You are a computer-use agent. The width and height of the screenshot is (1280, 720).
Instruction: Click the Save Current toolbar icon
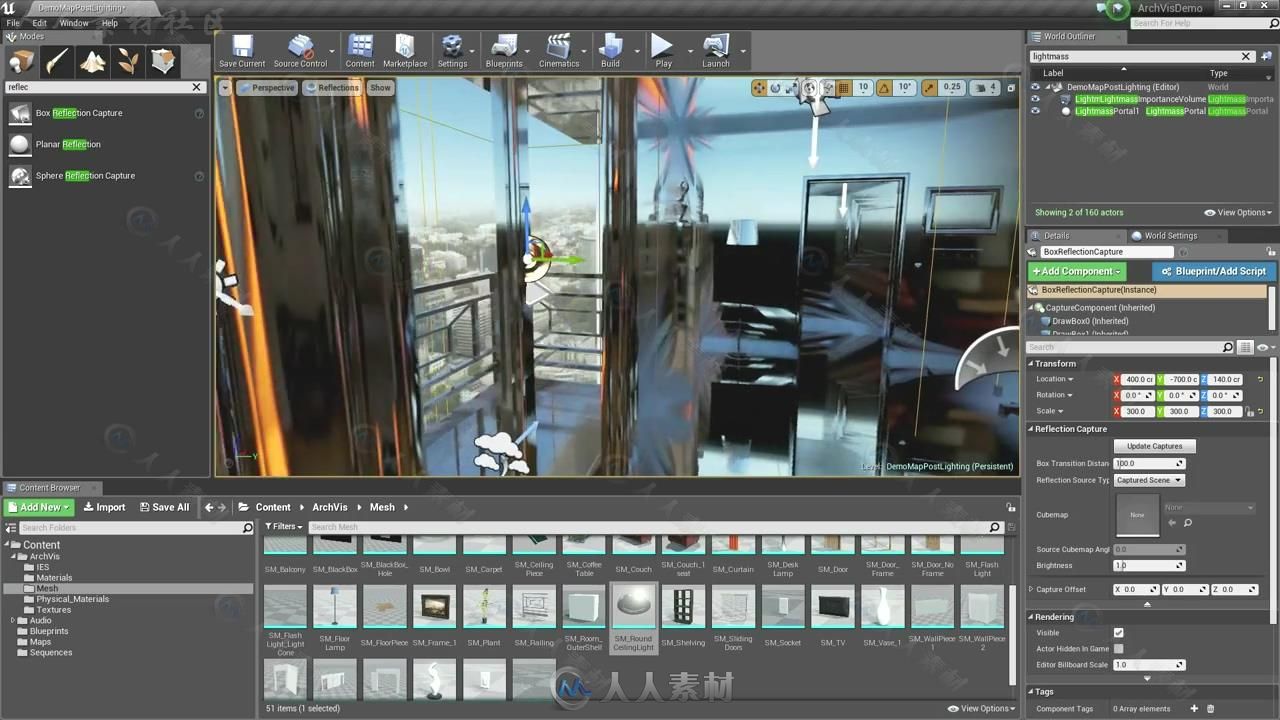point(242,51)
